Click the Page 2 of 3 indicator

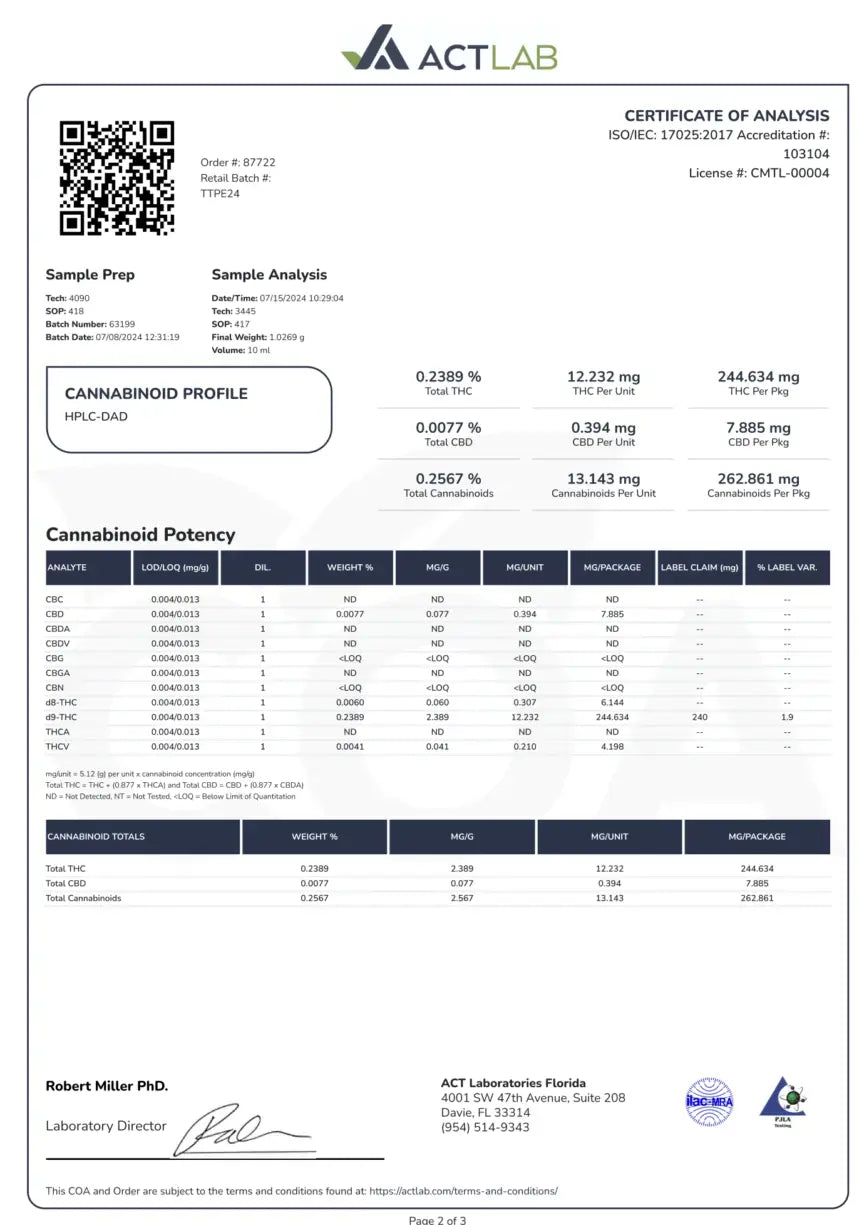[437, 1218]
